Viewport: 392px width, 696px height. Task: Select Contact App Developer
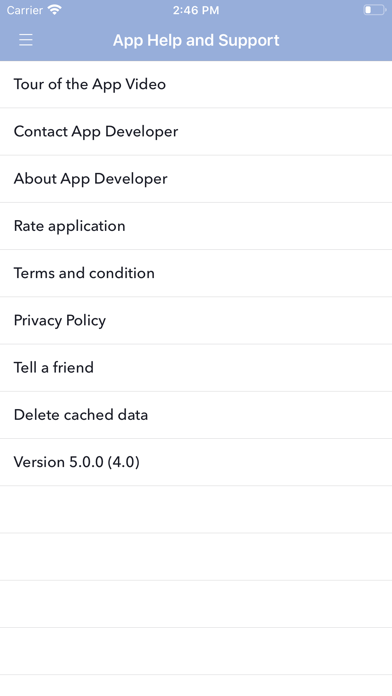196,131
